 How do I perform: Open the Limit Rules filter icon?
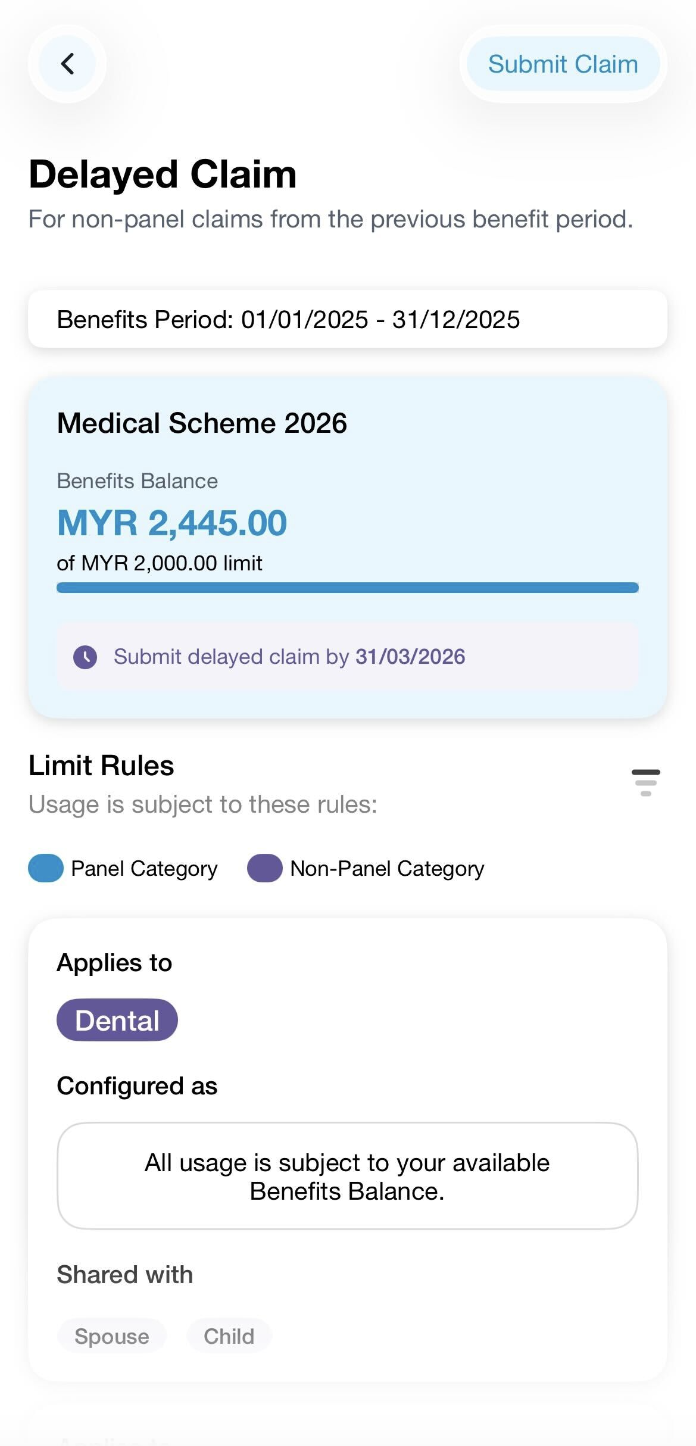coord(646,782)
